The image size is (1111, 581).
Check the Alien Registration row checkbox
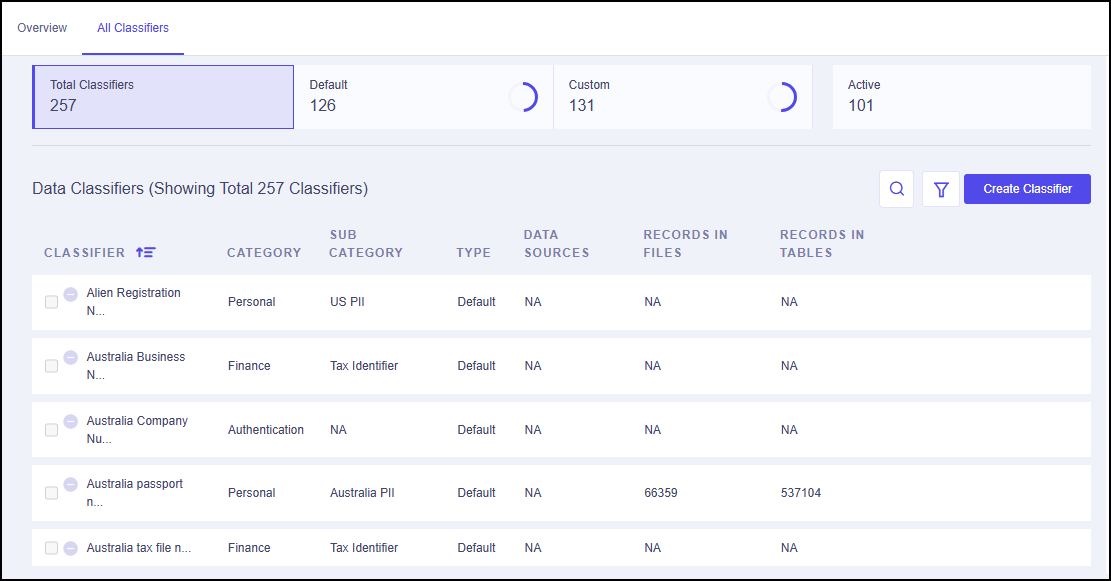(x=51, y=301)
